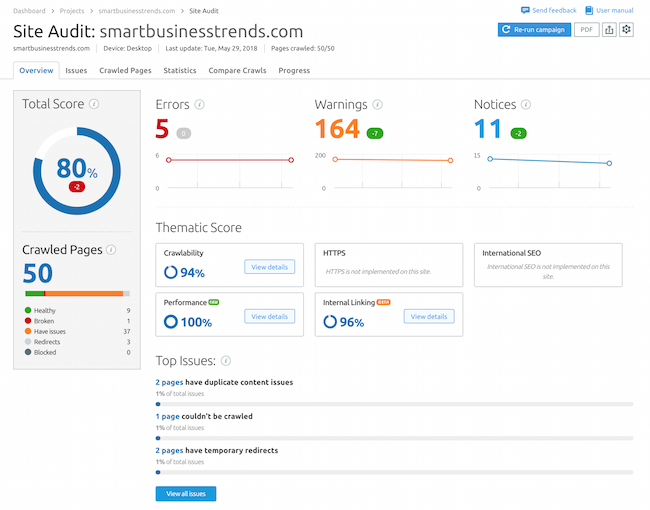Click the User manual book icon

[589, 10]
